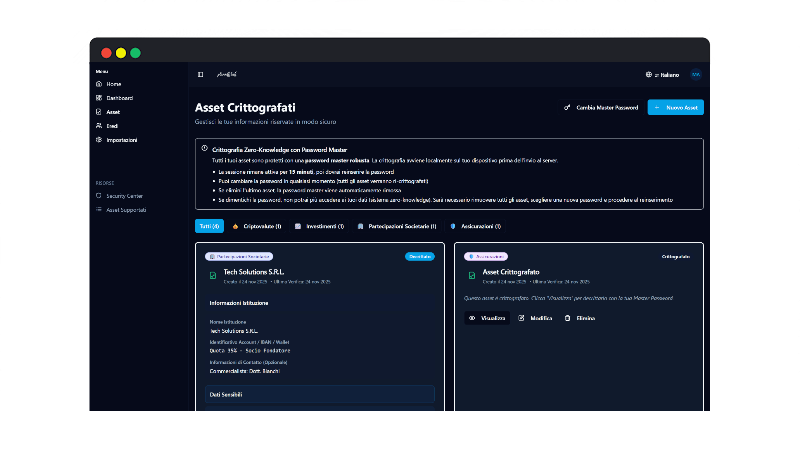
Task: Open Security Center link
Action: tap(124, 196)
